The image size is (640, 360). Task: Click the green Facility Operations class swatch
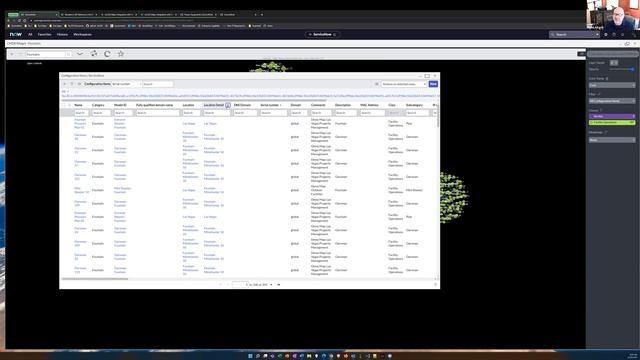coord(612,122)
